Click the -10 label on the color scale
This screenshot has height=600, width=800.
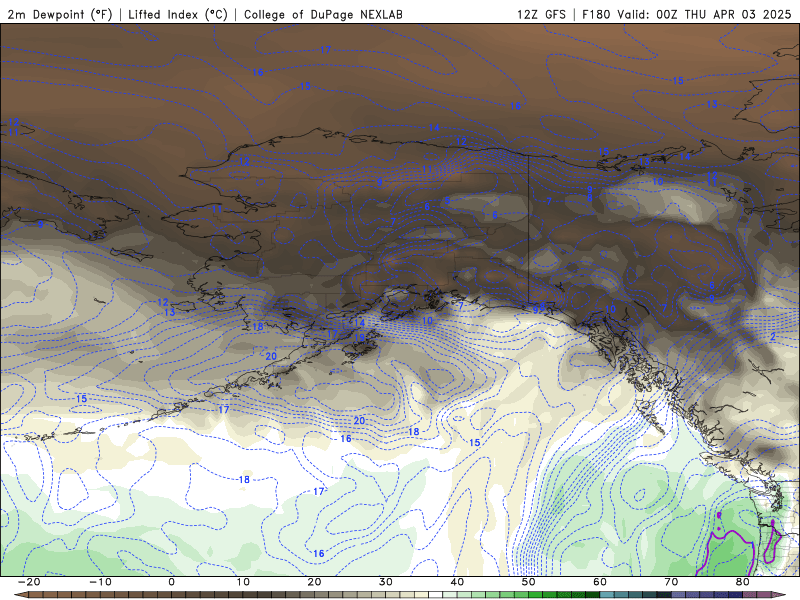100,582
